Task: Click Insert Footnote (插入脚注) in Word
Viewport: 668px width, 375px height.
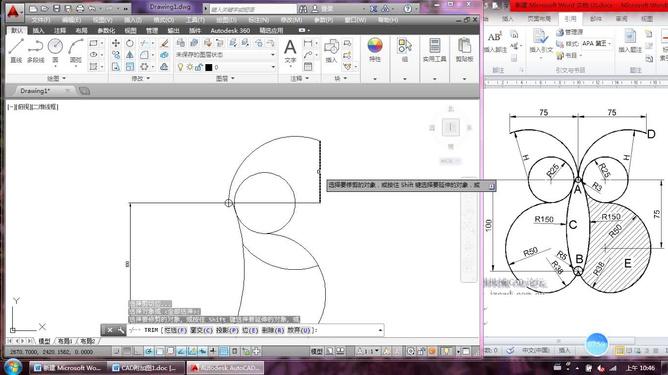Action: (495, 43)
